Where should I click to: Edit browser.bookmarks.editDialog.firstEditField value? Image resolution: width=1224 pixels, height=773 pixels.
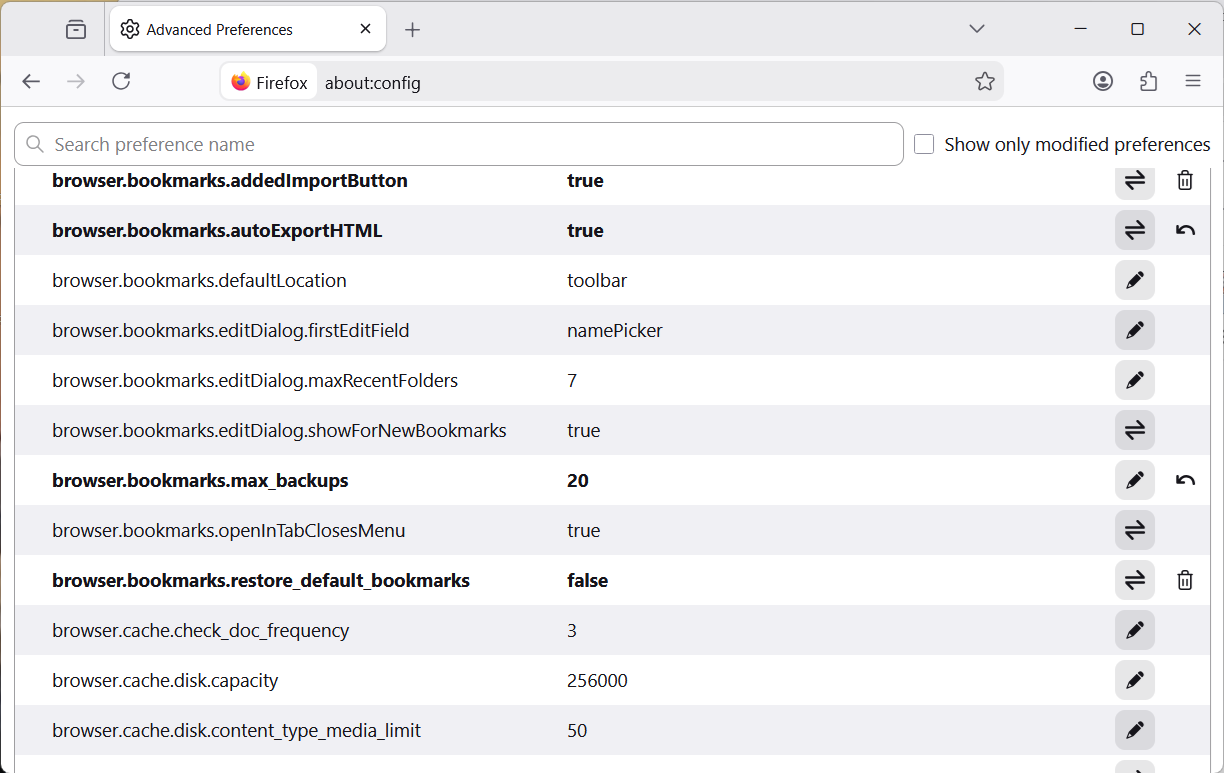(1135, 330)
